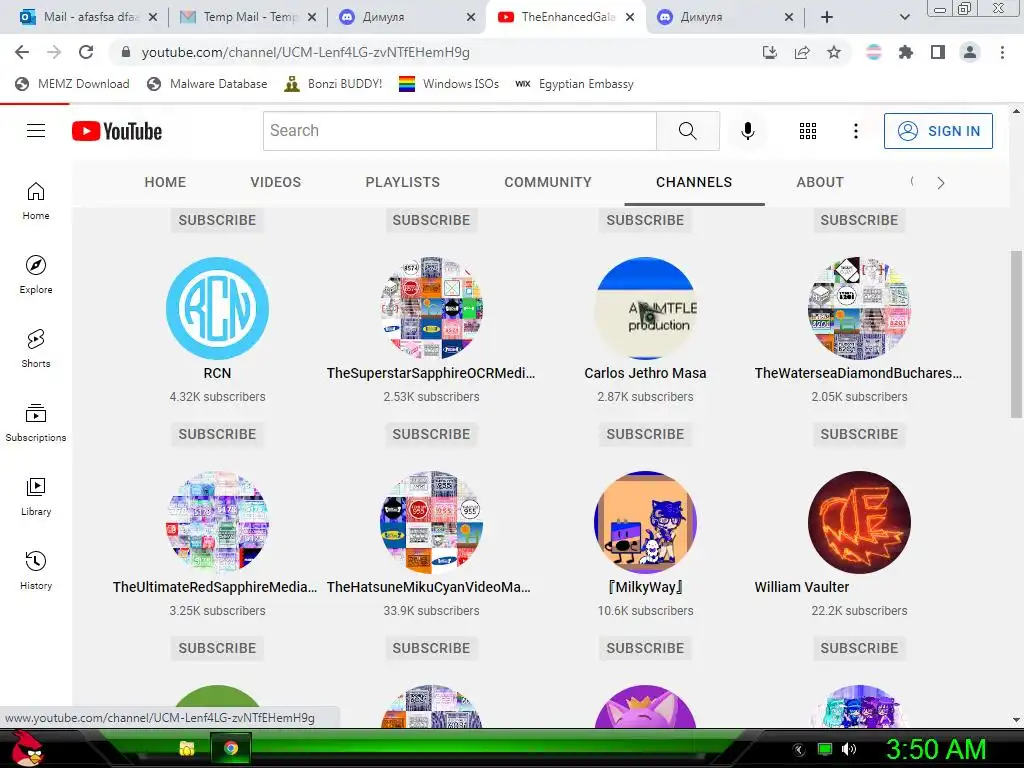1024x768 pixels.
Task: Open Subscriptions in the sidebar
Action: coord(36,423)
